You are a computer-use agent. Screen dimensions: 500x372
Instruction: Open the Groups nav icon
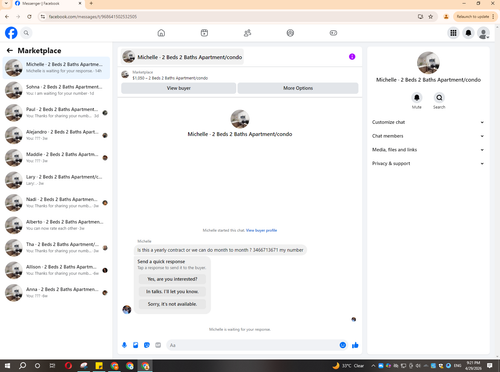(x=290, y=33)
